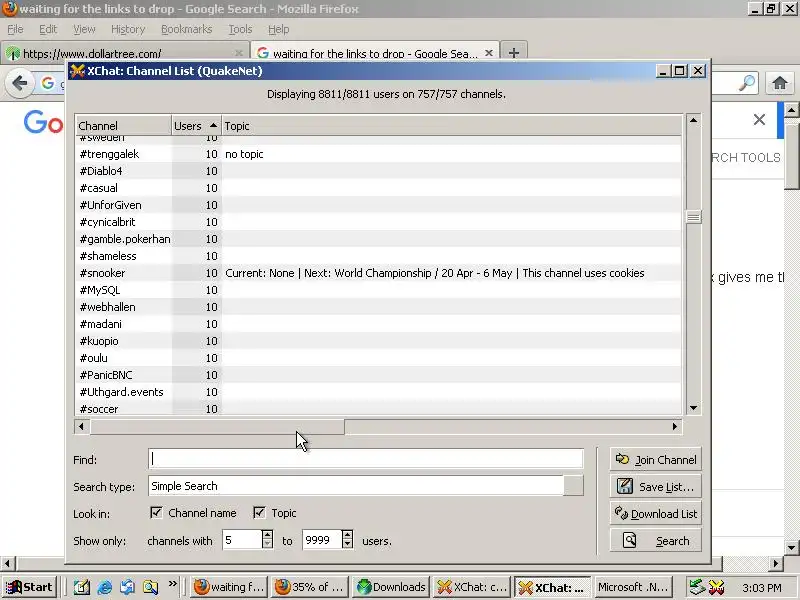Viewport: 800px width, 600px height.
Task: Select the #casual channel row
Action: 378,188
